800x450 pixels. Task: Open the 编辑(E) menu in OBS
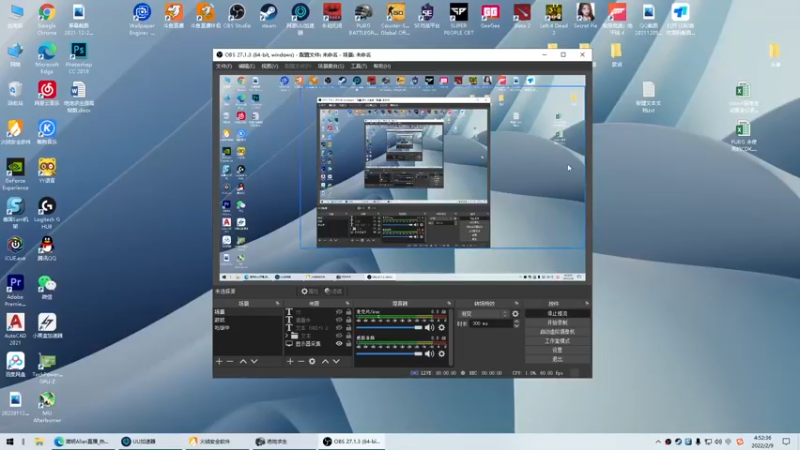pyautogui.click(x=246, y=66)
